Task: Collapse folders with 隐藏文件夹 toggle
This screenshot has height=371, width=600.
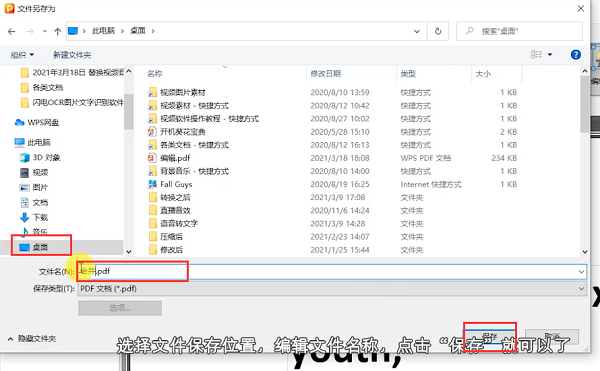Action: click(x=32, y=338)
